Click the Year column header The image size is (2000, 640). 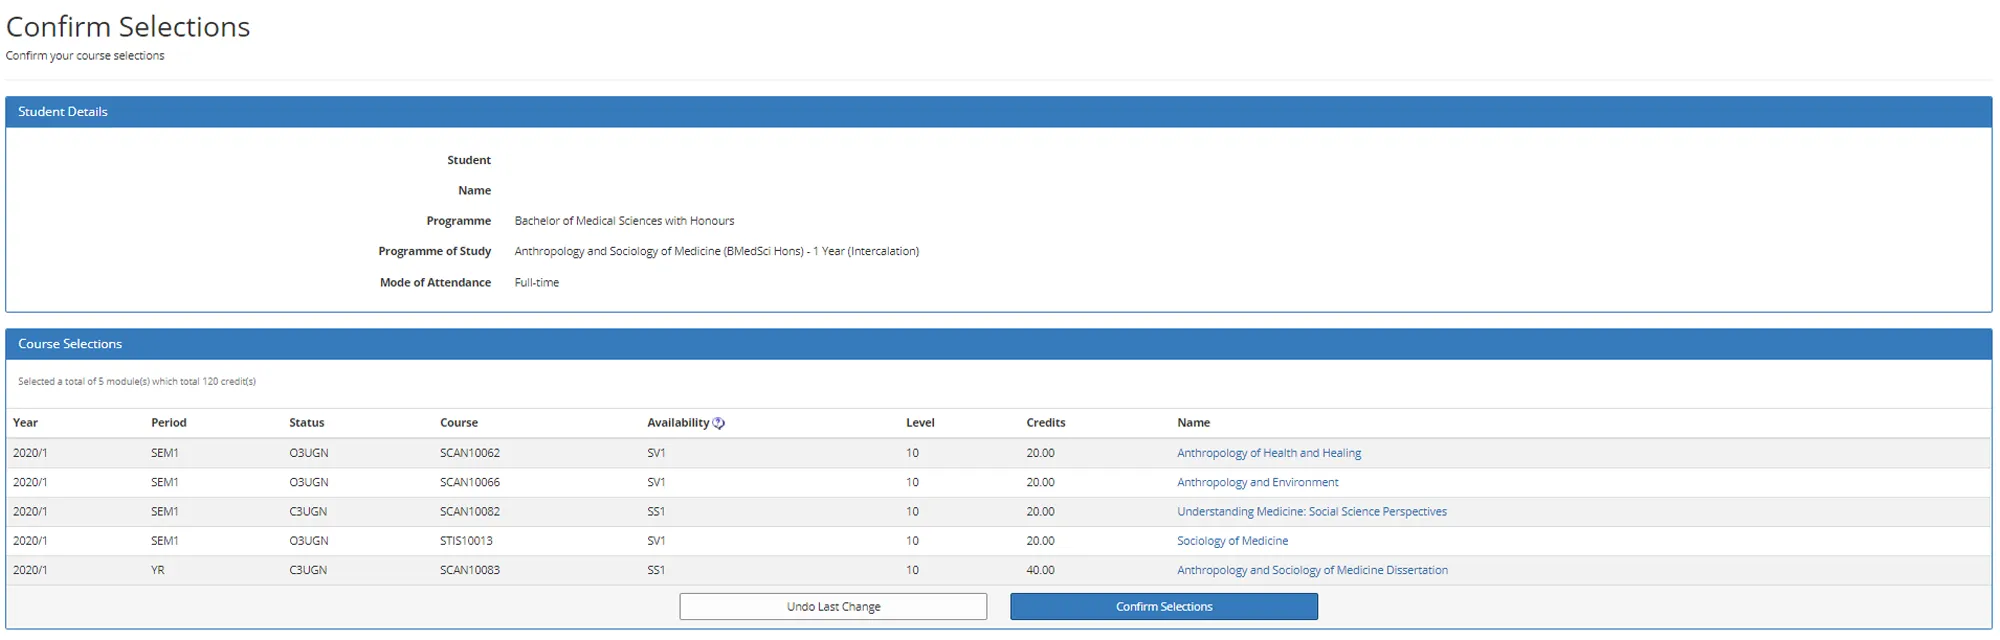(x=25, y=423)
